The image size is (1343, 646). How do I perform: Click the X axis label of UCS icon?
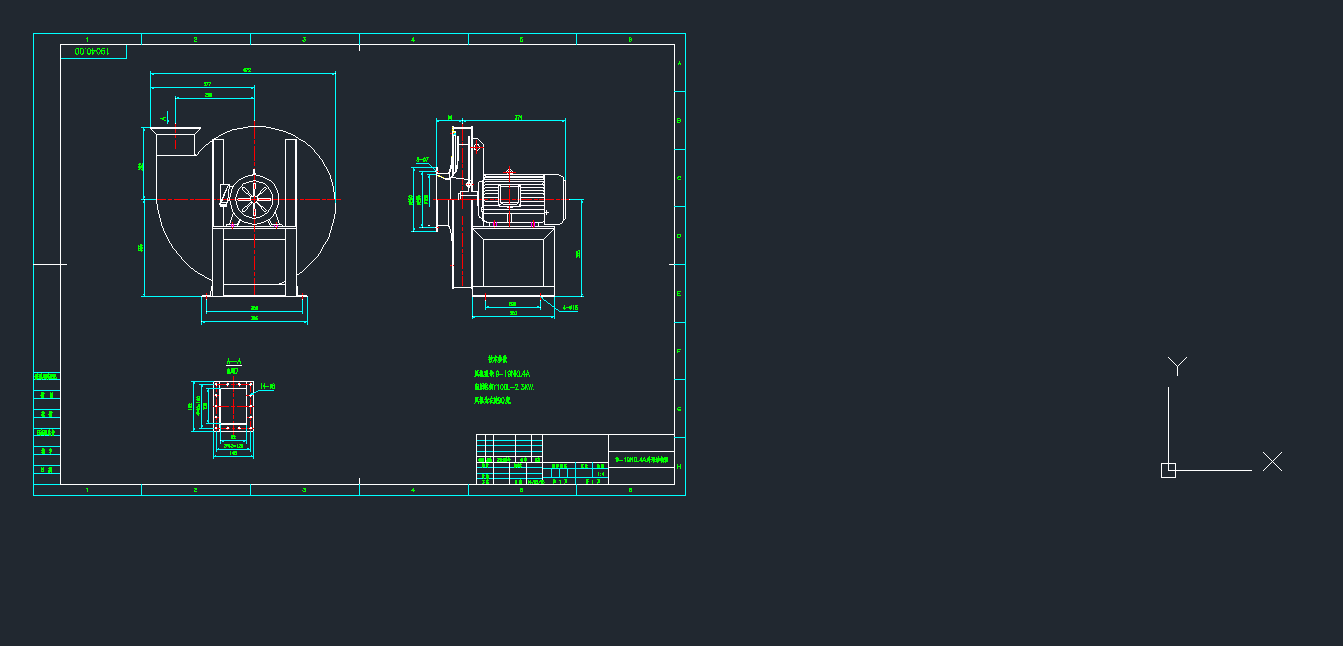[x=1272, y=461]
